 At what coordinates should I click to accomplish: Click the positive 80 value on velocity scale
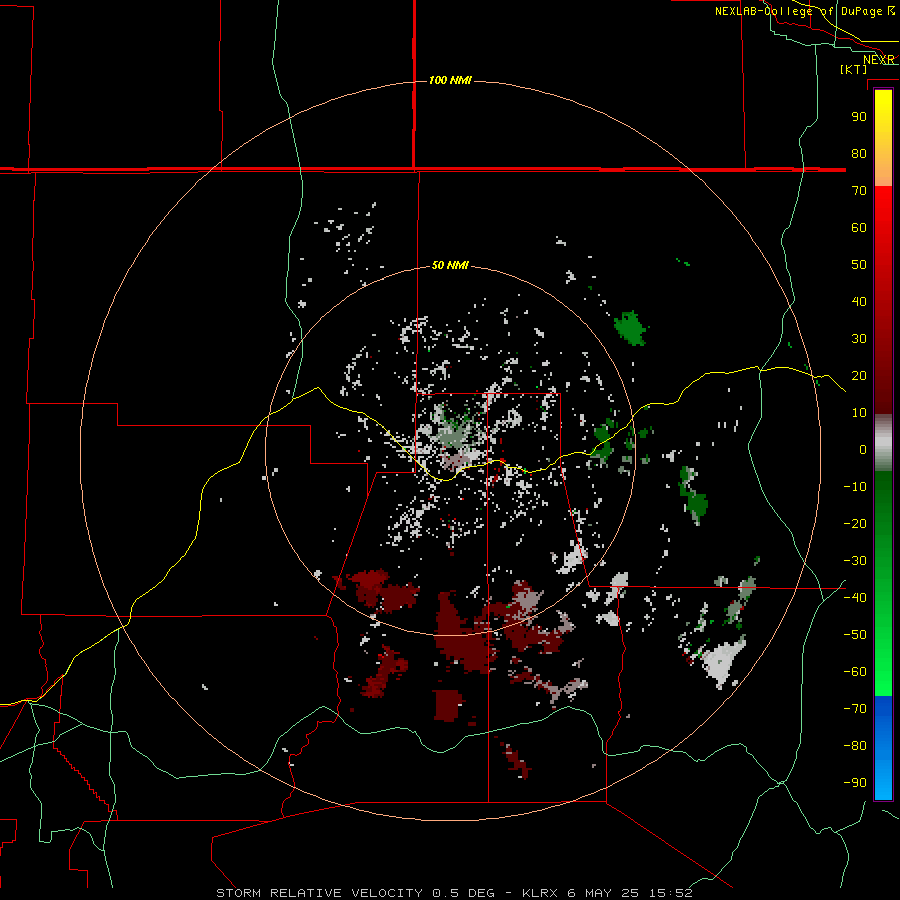click(x=859, y=153)
